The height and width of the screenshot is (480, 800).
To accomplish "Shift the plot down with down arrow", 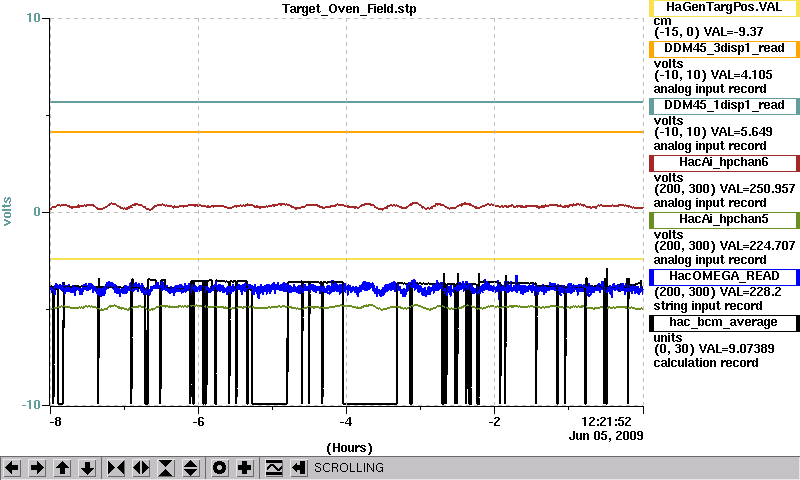I will [x=87, y=468].
